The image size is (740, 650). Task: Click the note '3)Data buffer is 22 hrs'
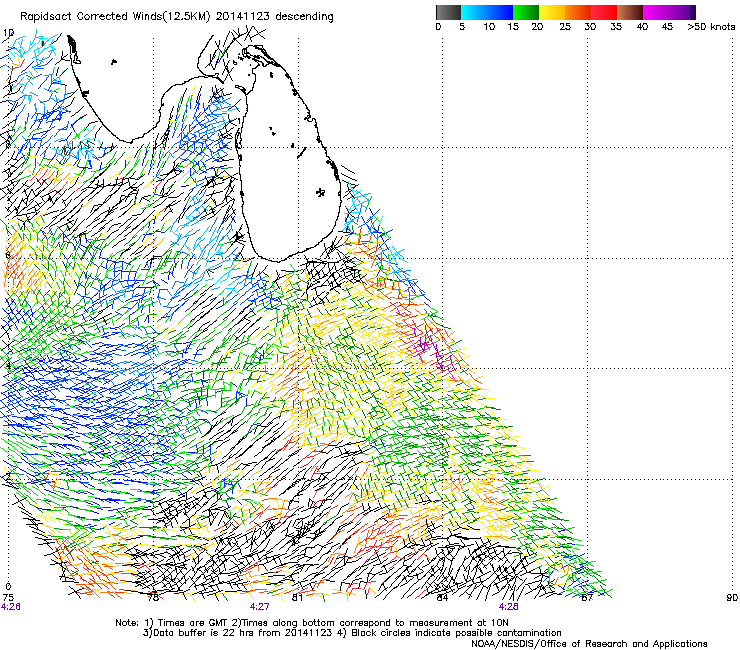(x=237, y=633)
